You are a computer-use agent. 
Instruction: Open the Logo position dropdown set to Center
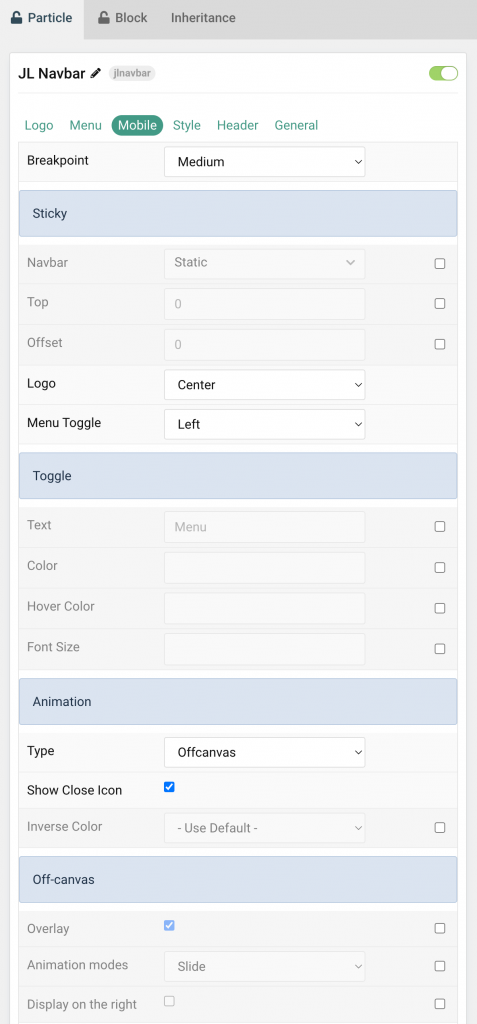coord(265,385)
